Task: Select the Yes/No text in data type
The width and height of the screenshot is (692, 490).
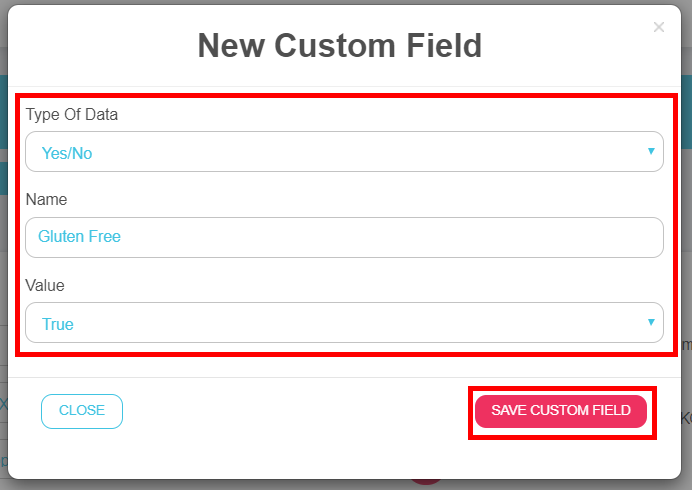Action: tap(67, 153)
